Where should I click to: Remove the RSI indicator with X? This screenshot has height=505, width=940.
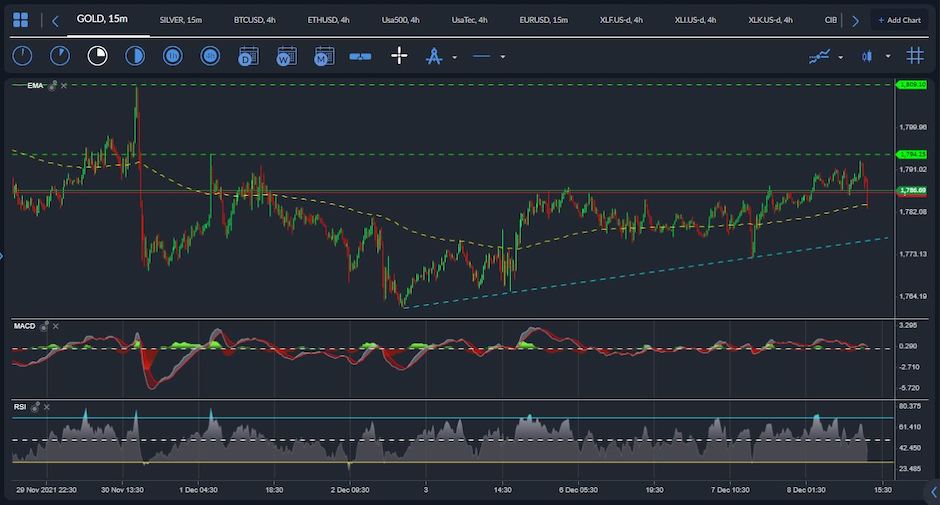click(x=47, y=407)
